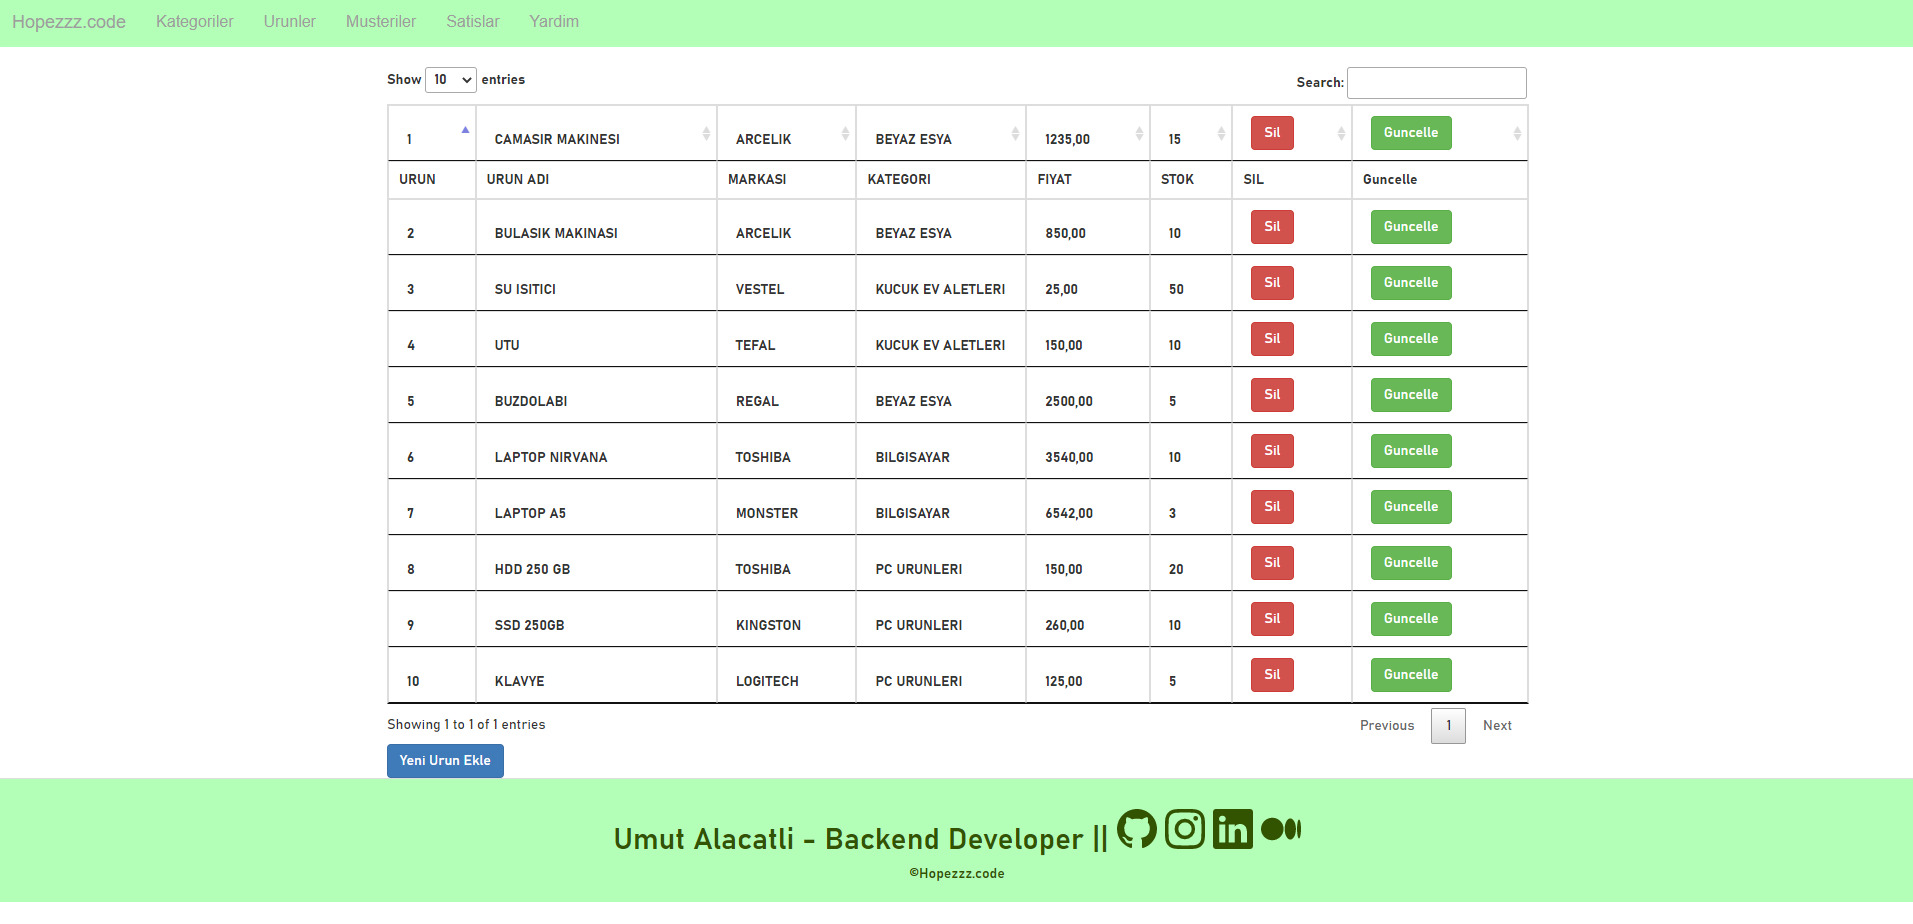Click Yeni Urun Ekle button
1913x924 pixels.
[444, 760]
